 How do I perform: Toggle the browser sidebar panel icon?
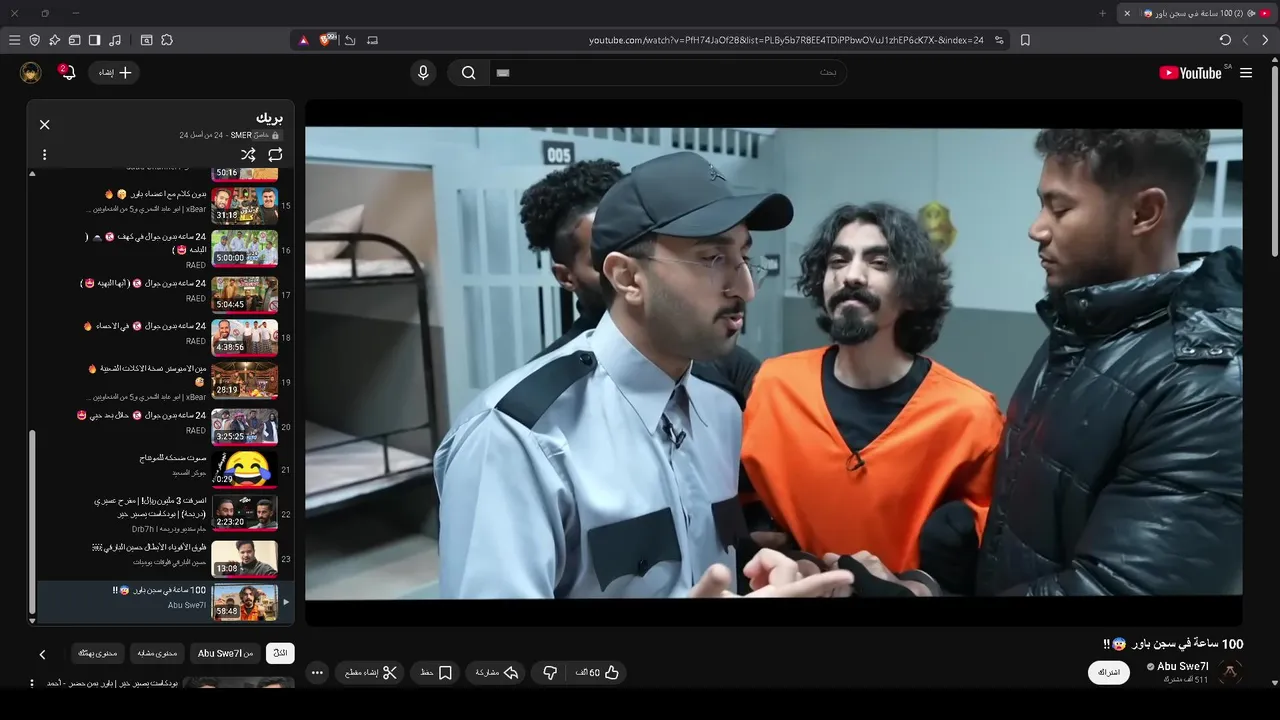tap(95, 40)
